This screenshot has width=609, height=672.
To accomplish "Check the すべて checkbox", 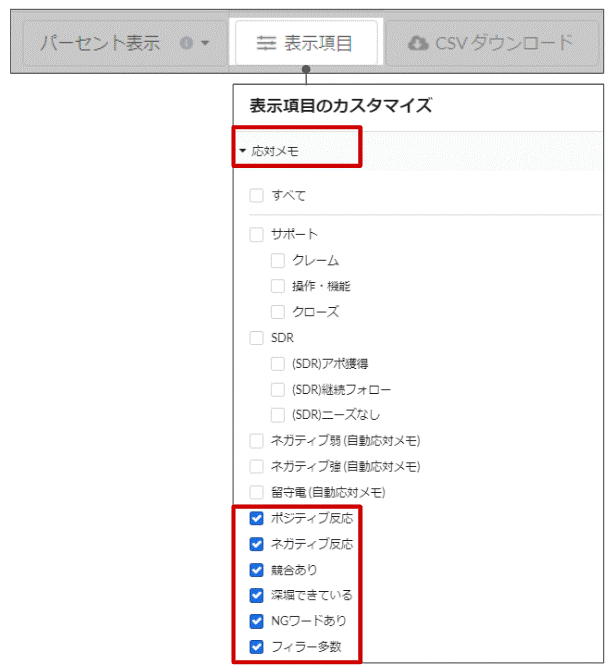I will coord(256,196).
